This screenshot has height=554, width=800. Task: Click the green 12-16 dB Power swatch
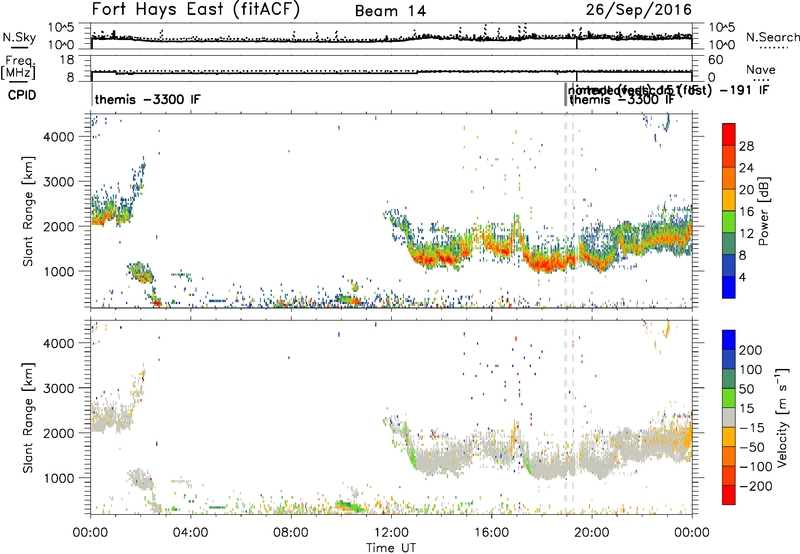pos(729,222)
